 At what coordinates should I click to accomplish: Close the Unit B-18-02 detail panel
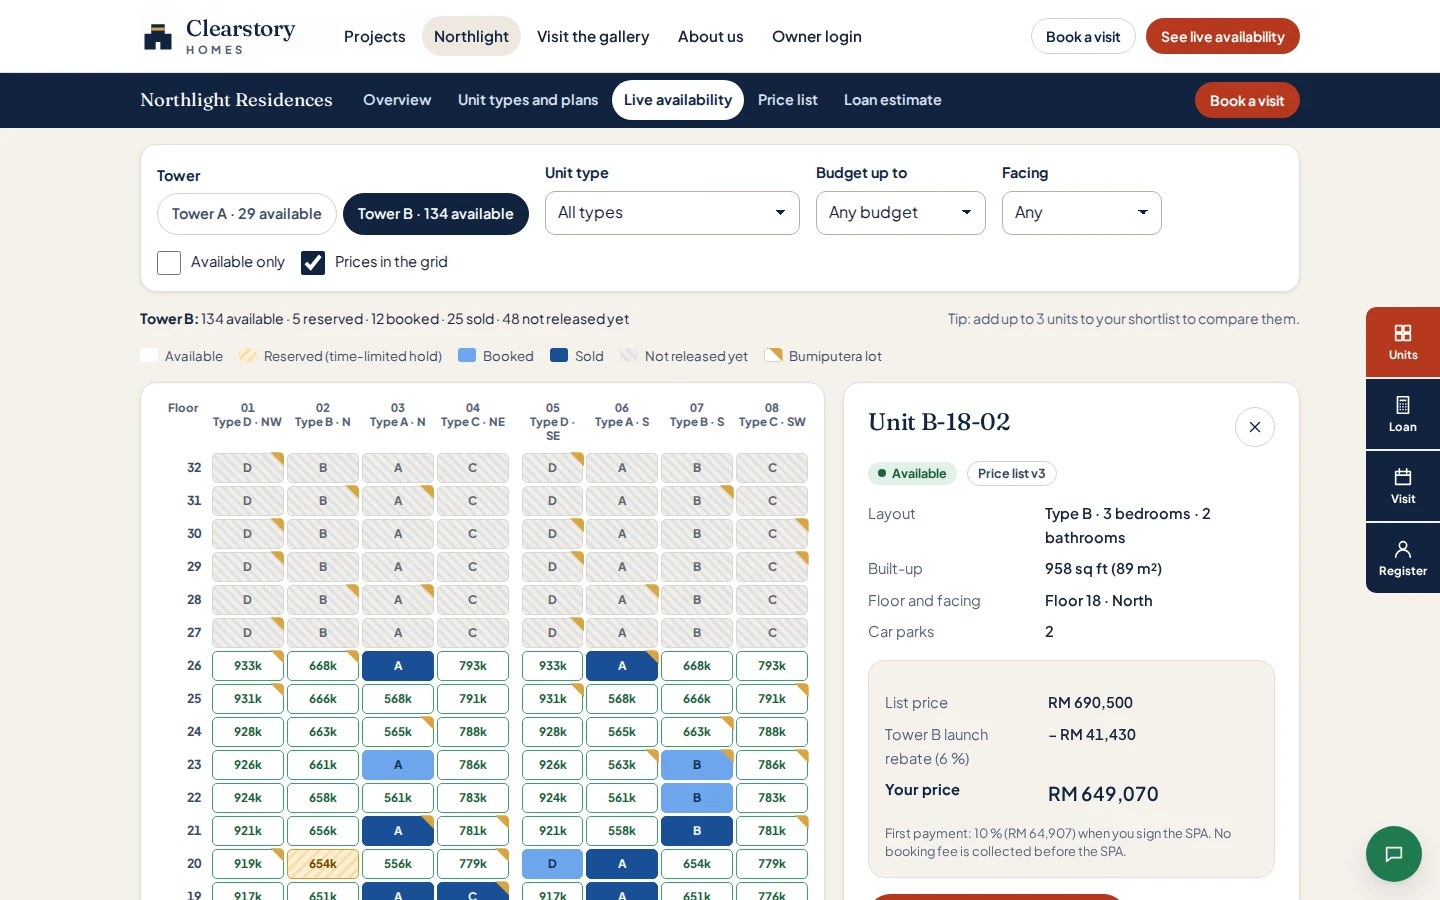pos(1255,427)
